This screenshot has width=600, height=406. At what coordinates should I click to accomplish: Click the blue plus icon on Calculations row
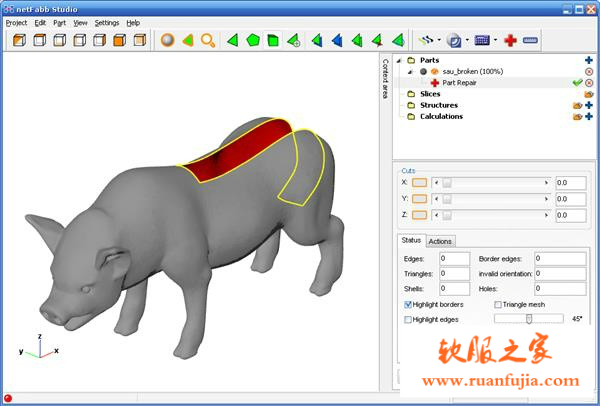click(x=589, y=116)
